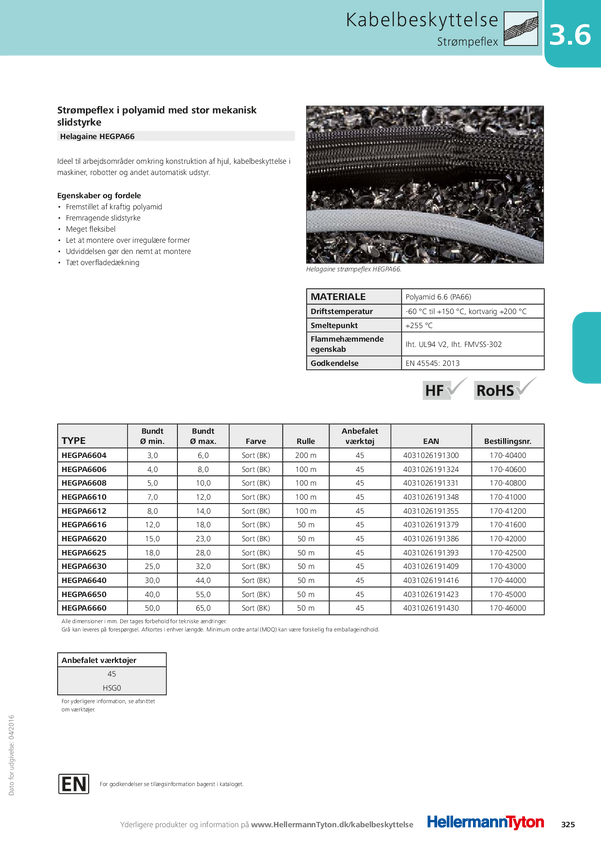Viewport: 601px width, 850px height.
Task: Click the RoHS compliance logo
Action: tap(505, 389)
